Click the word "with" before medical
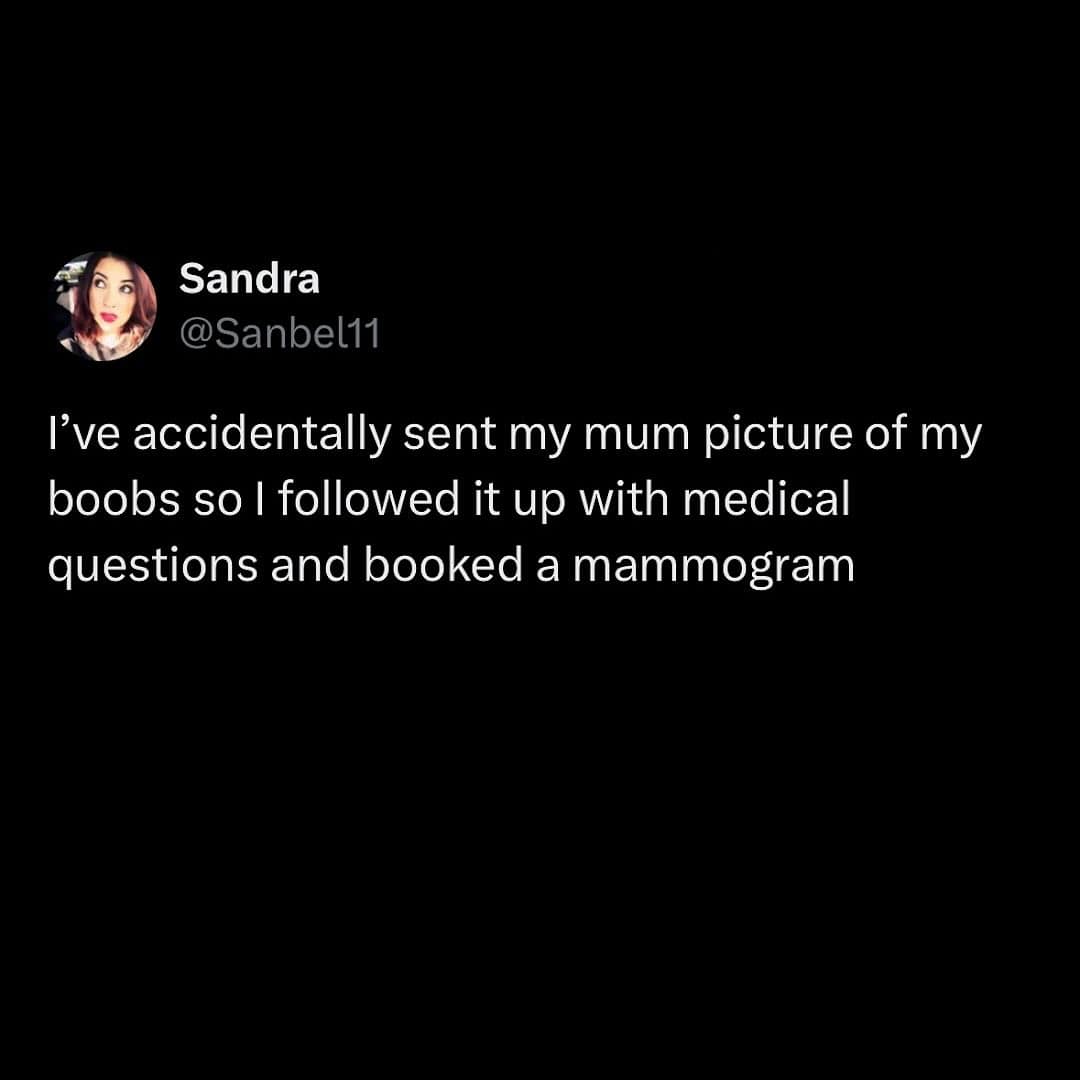This screenshot has width=1080, height=1080. point(624,499)
